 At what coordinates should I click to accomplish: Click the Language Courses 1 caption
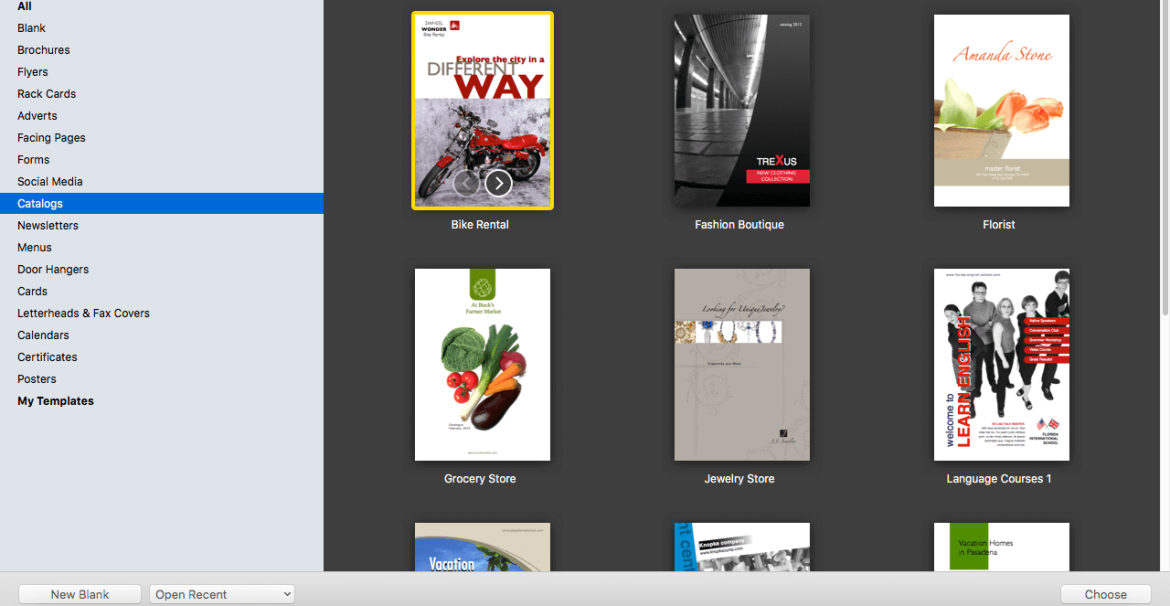pos(999,478)
